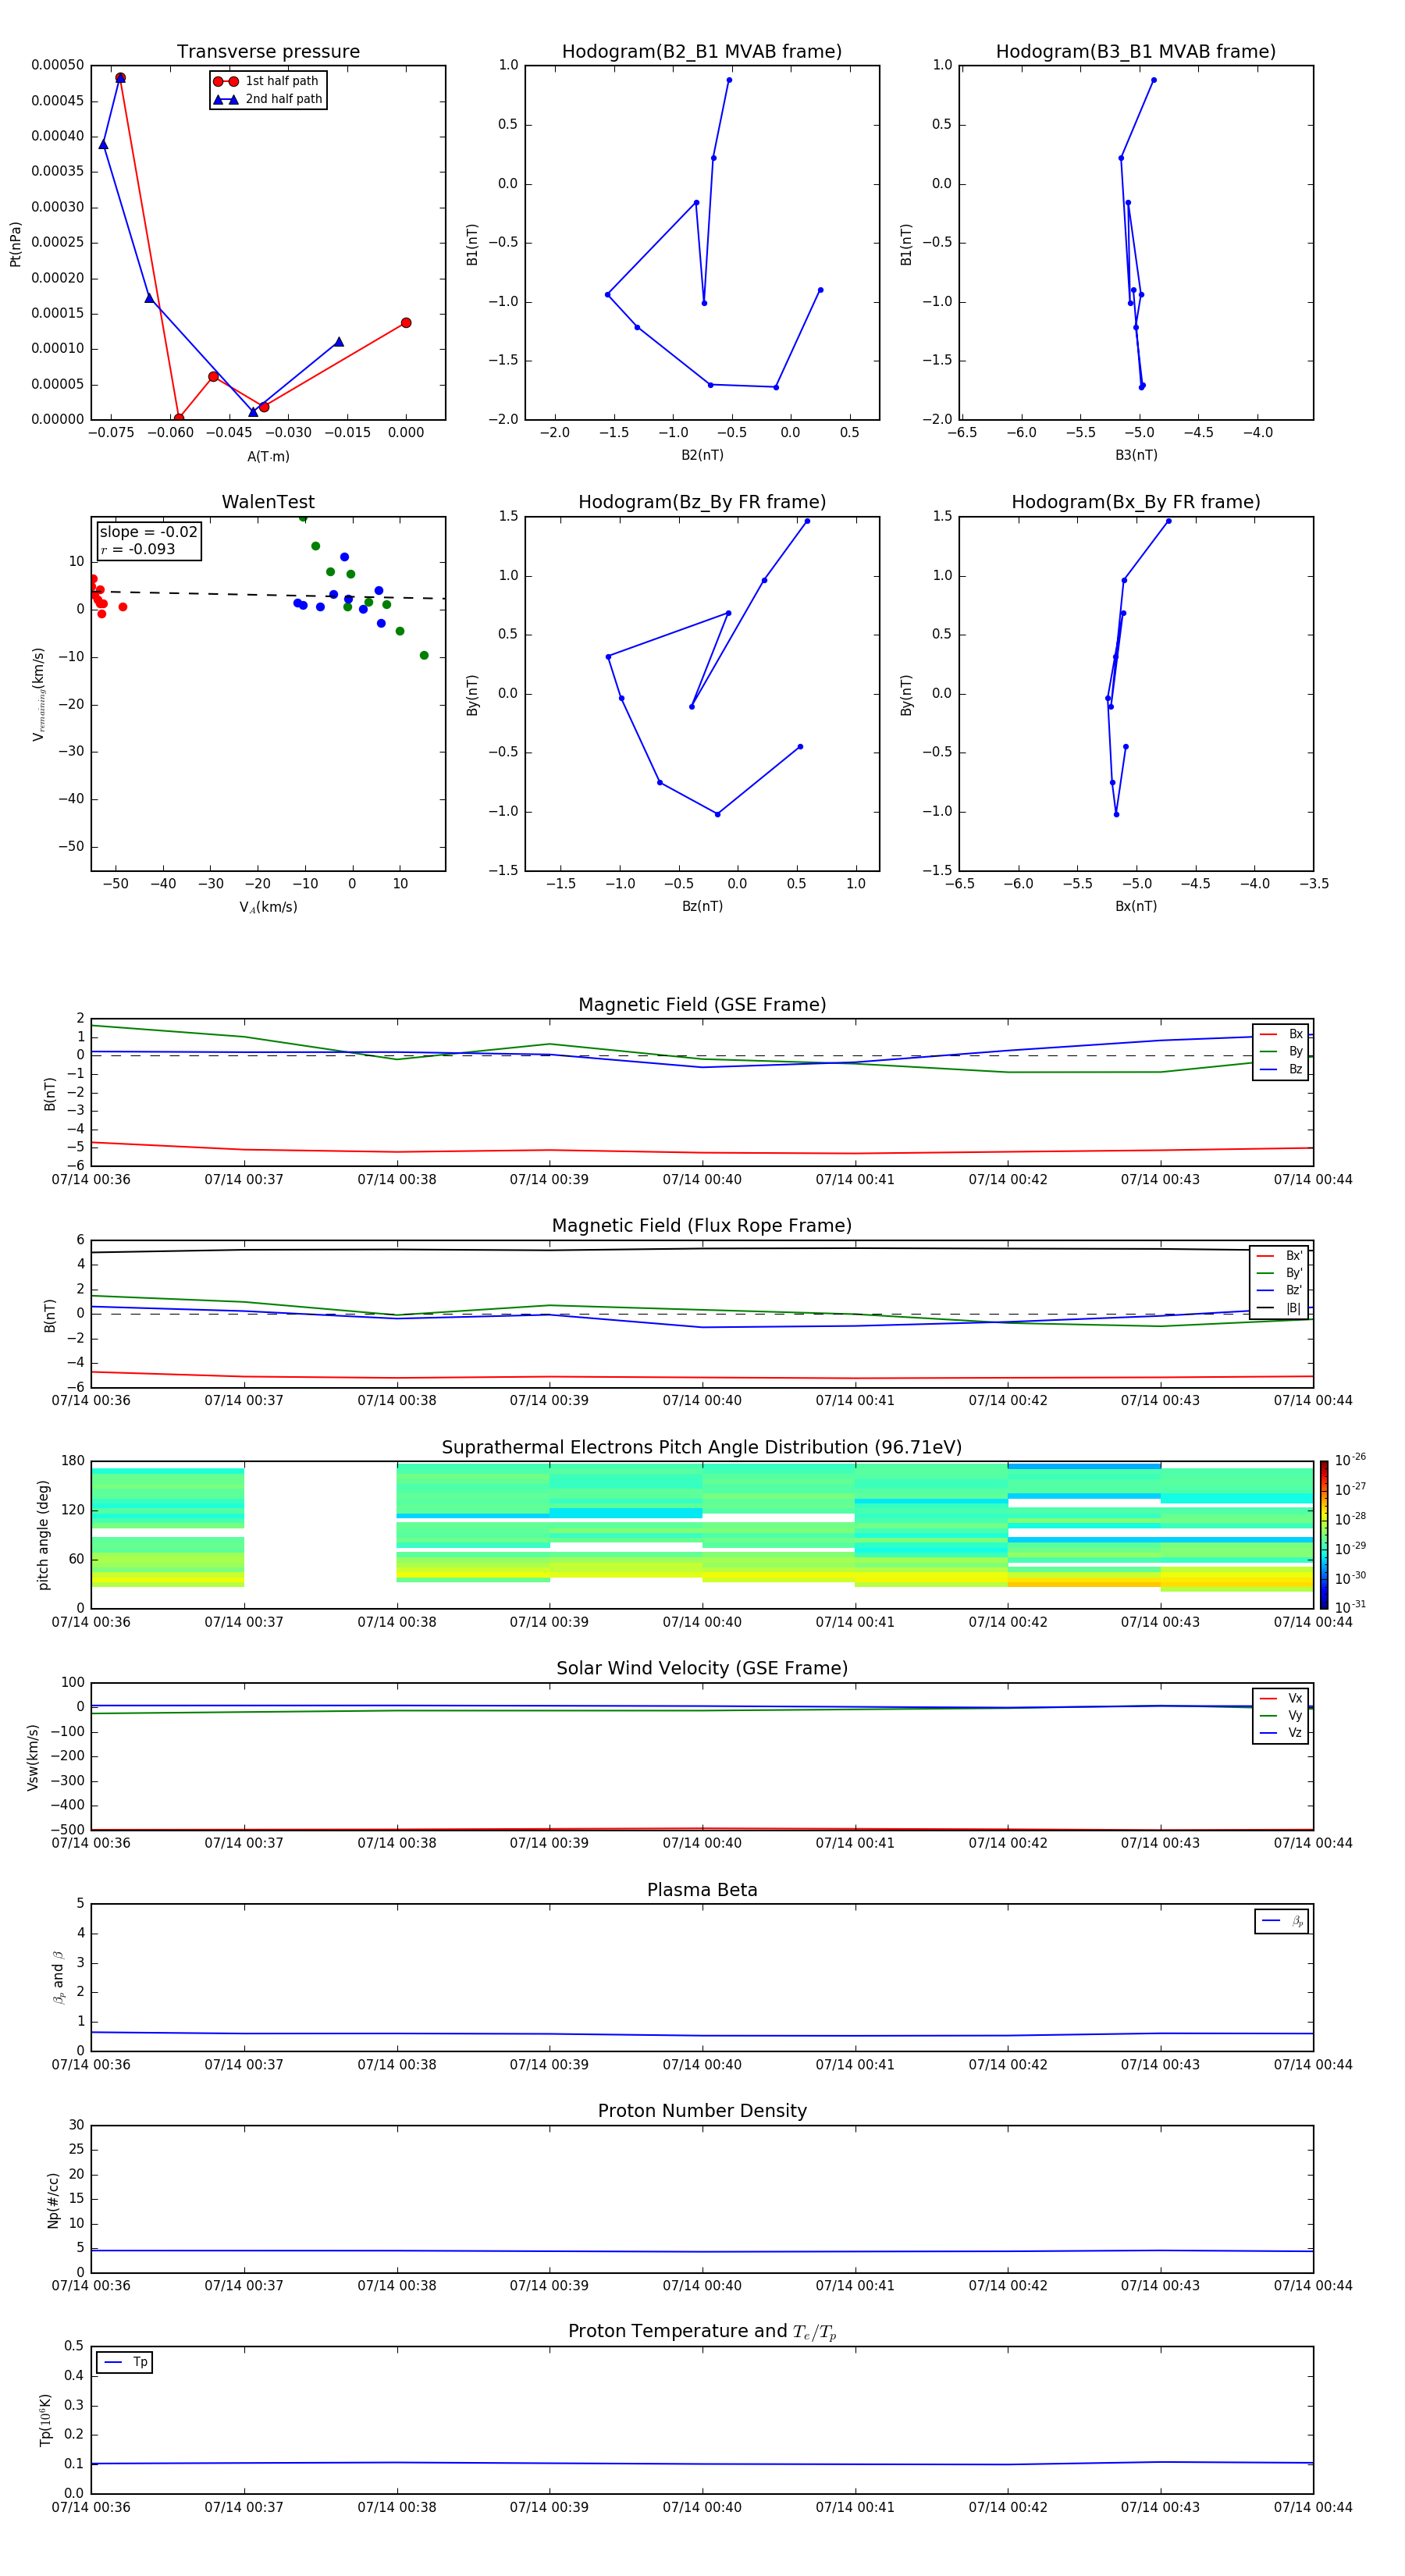The height and width of the screenshot is (2576, 1405).
Task: Click the peak red marker in Transverse pressure plot
Action: (x=120, y=78)
